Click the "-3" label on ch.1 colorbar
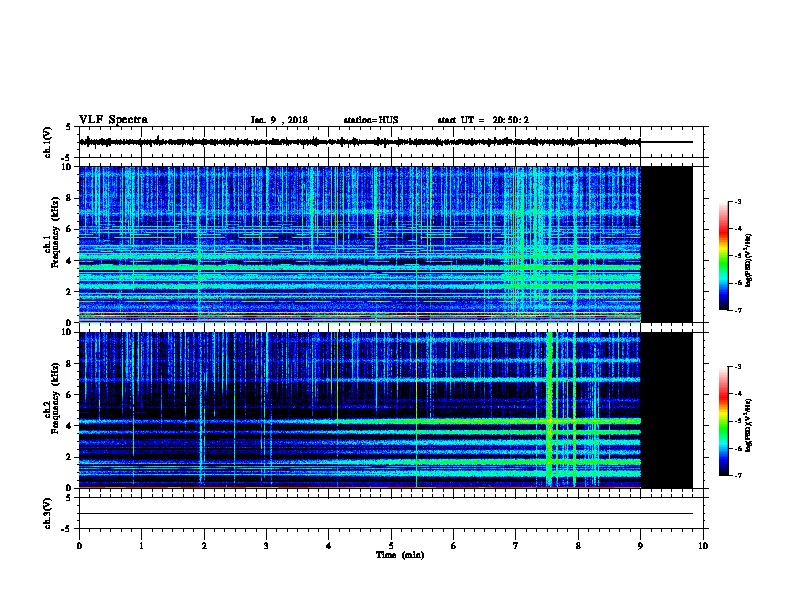 [x=737, y=201]
